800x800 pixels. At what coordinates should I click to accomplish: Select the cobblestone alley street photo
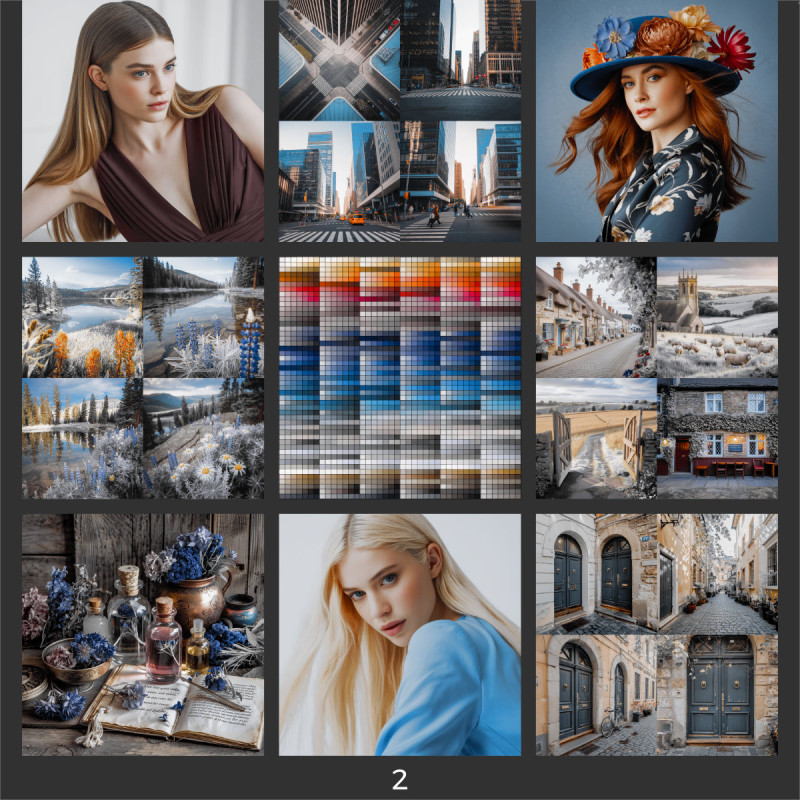[717, 574]
